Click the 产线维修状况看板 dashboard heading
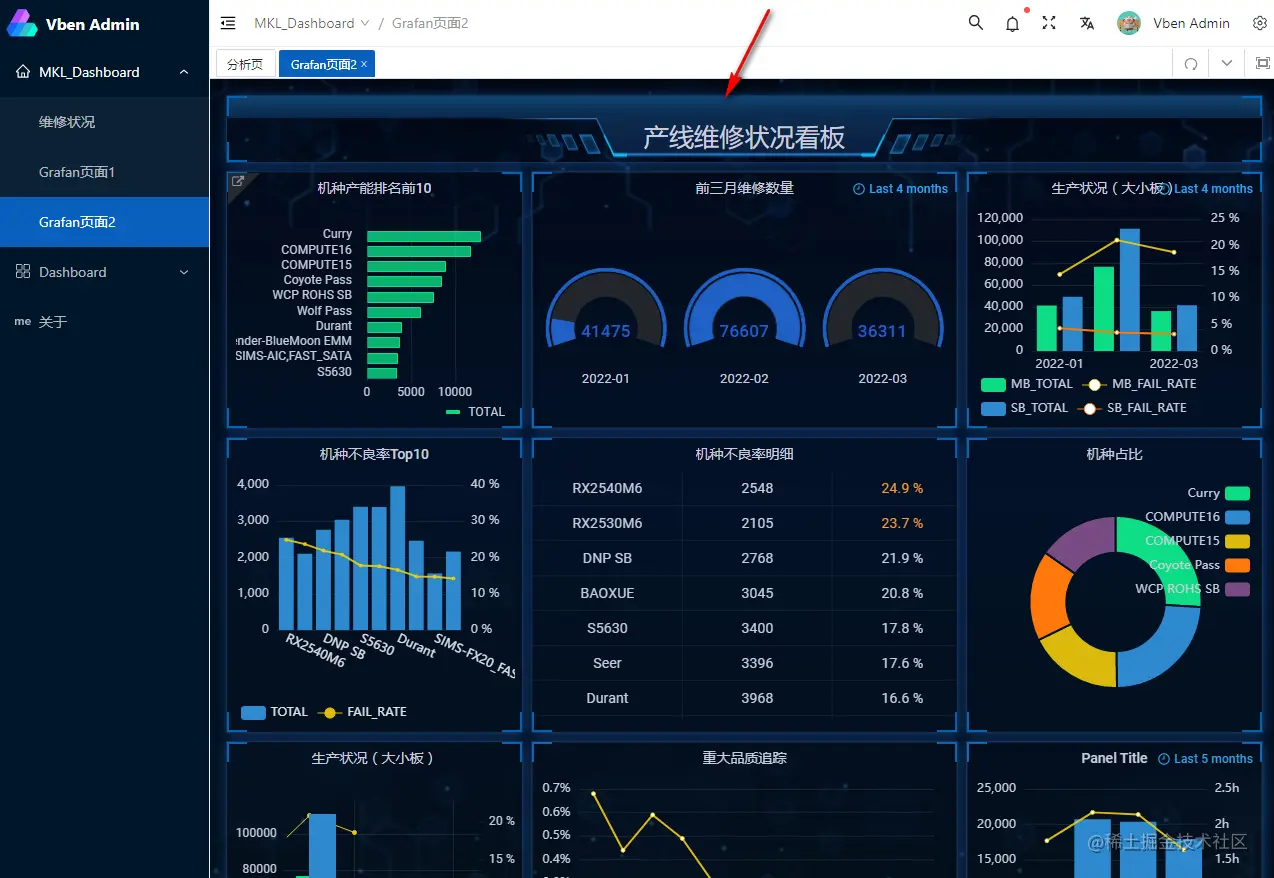This screenshot has height=878, width=1274. coord(744,138)
